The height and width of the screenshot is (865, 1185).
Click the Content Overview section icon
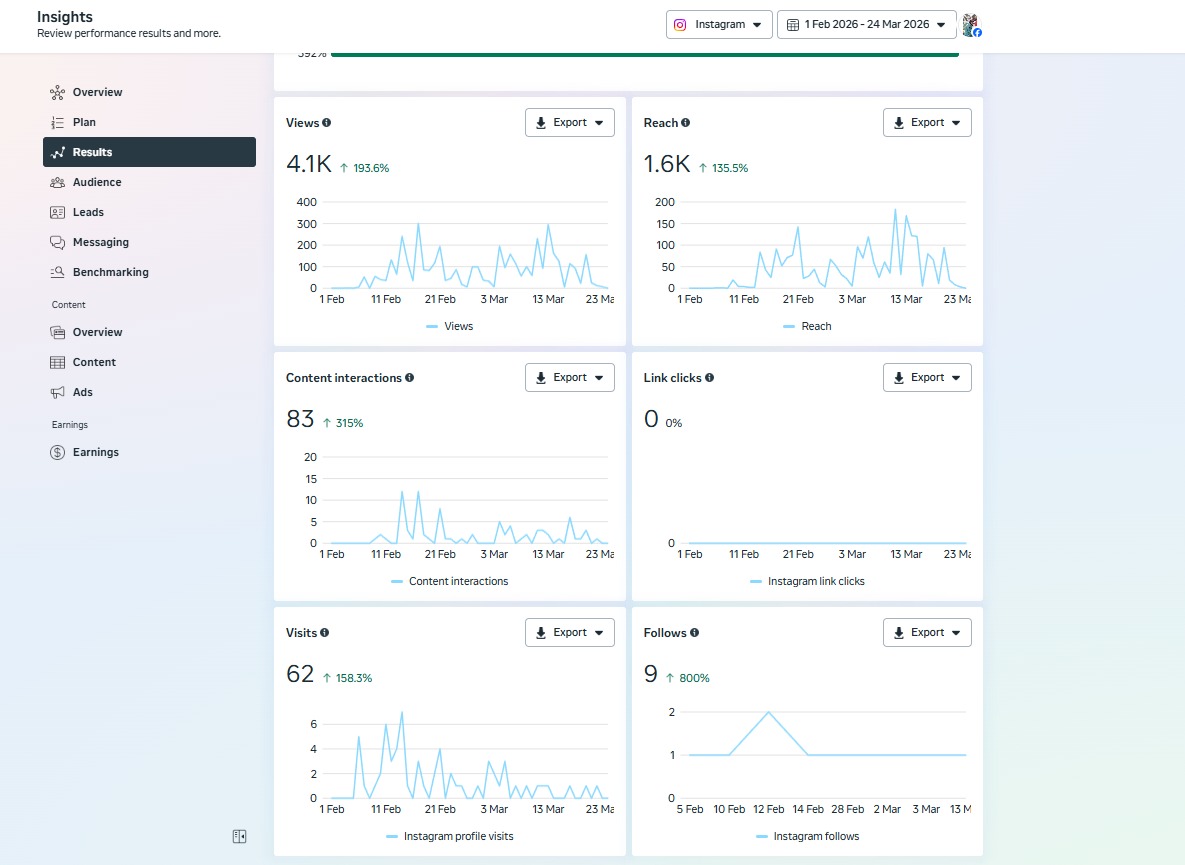tap(57, 332)
